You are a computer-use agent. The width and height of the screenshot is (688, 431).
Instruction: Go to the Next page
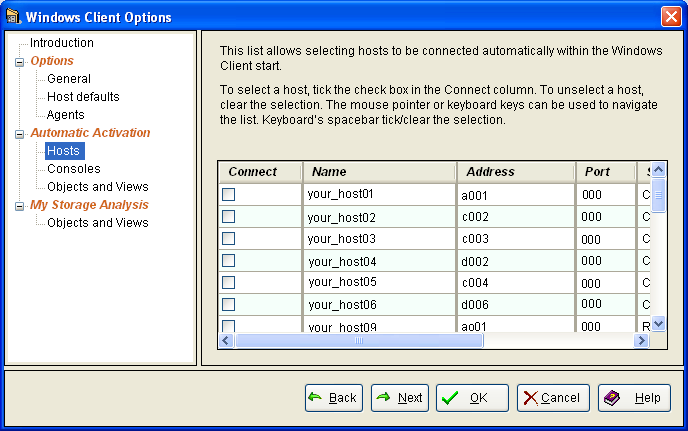[400, 398]
